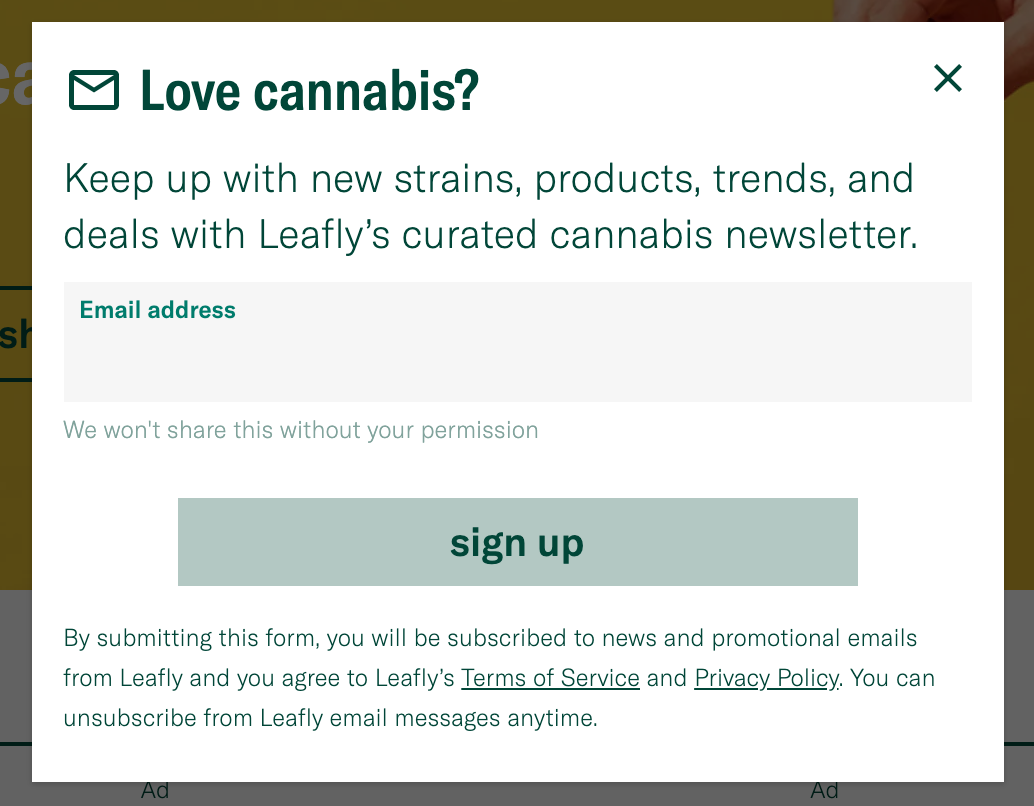The height and width of the screenshot is (806, 1034).
Task: Click the right Ad label below the popup
Action: click(824, 793)
